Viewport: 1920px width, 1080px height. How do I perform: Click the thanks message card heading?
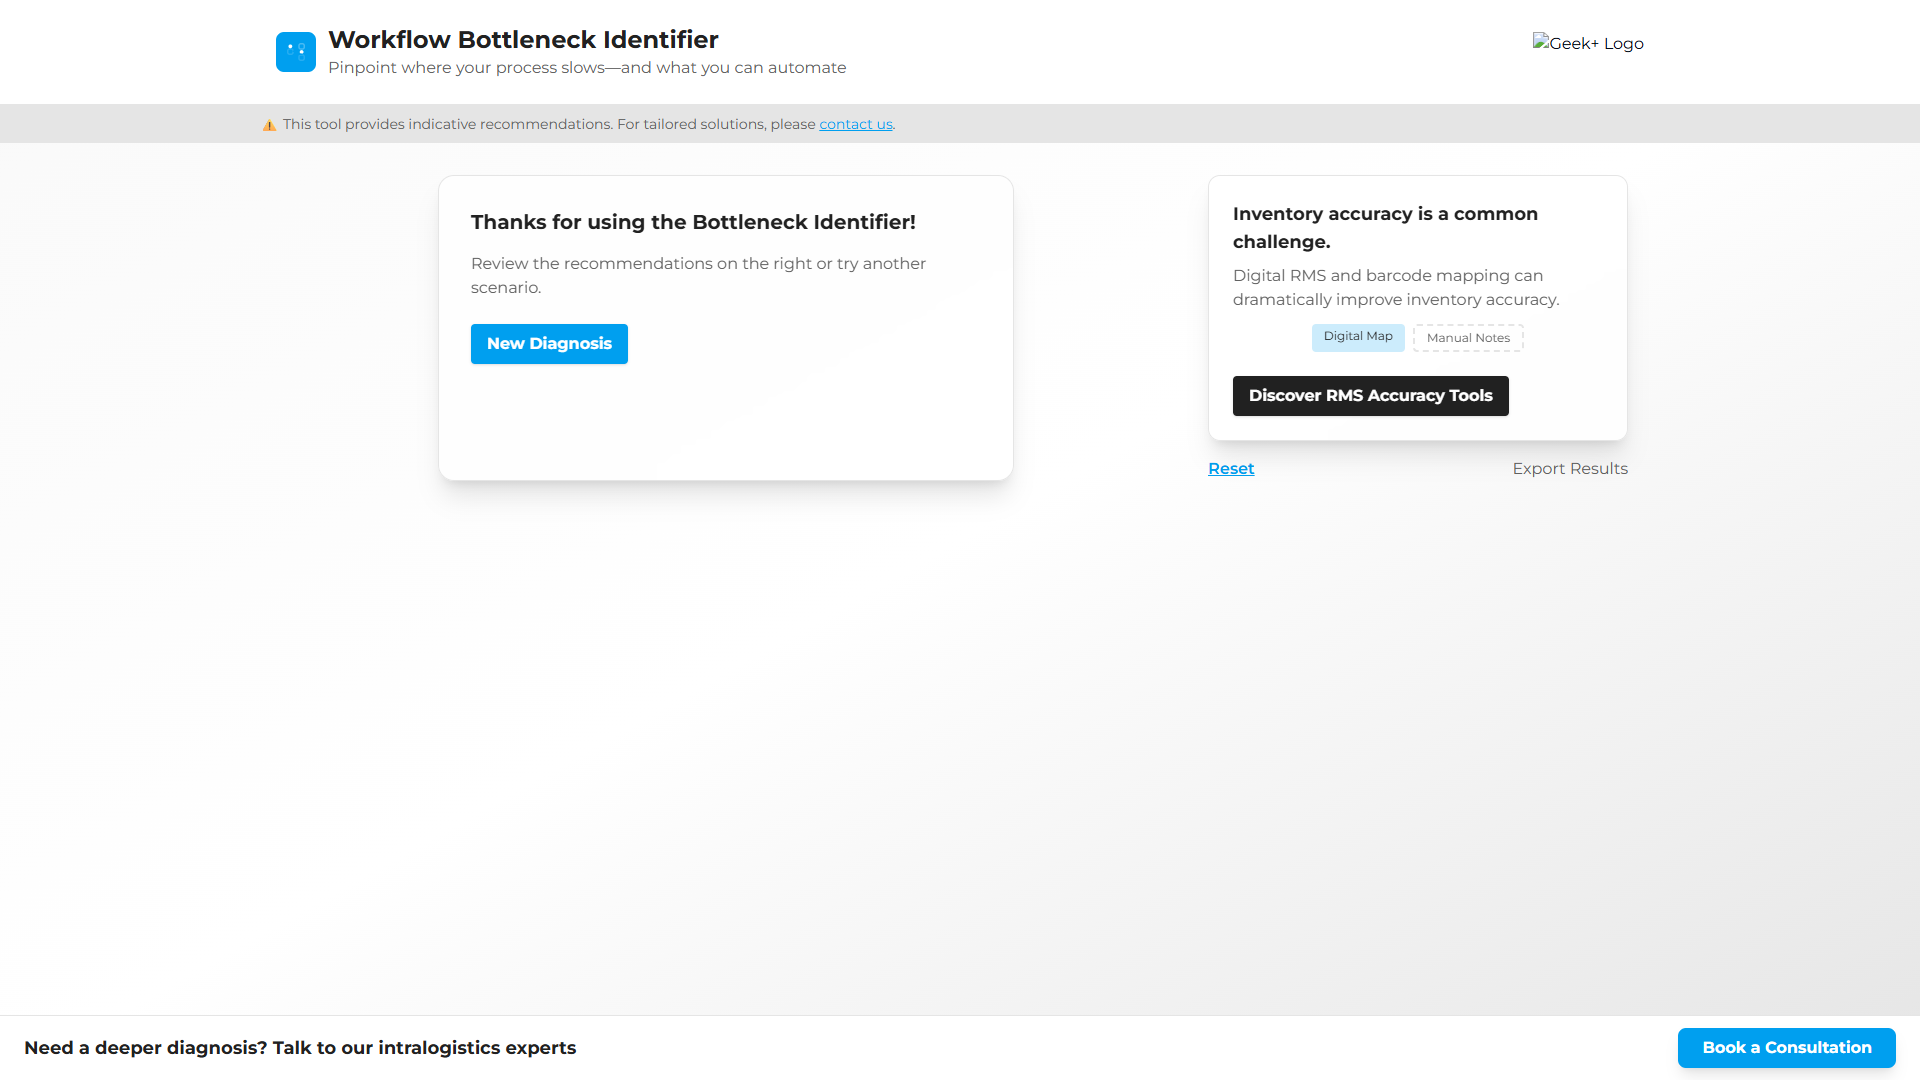(694, 222)
